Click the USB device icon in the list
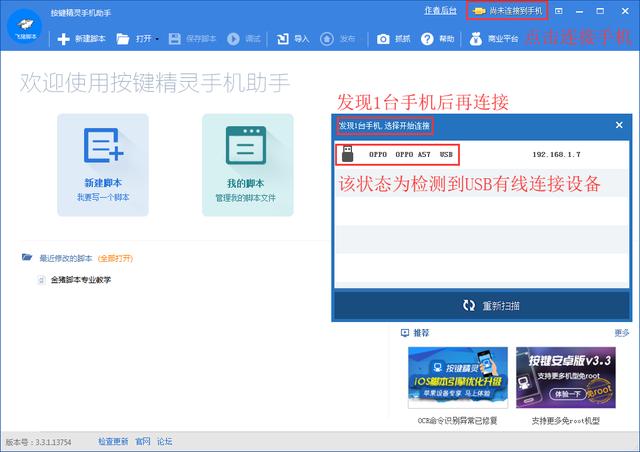This screenshot has width=640, height=452. click(x=347, y=154)
